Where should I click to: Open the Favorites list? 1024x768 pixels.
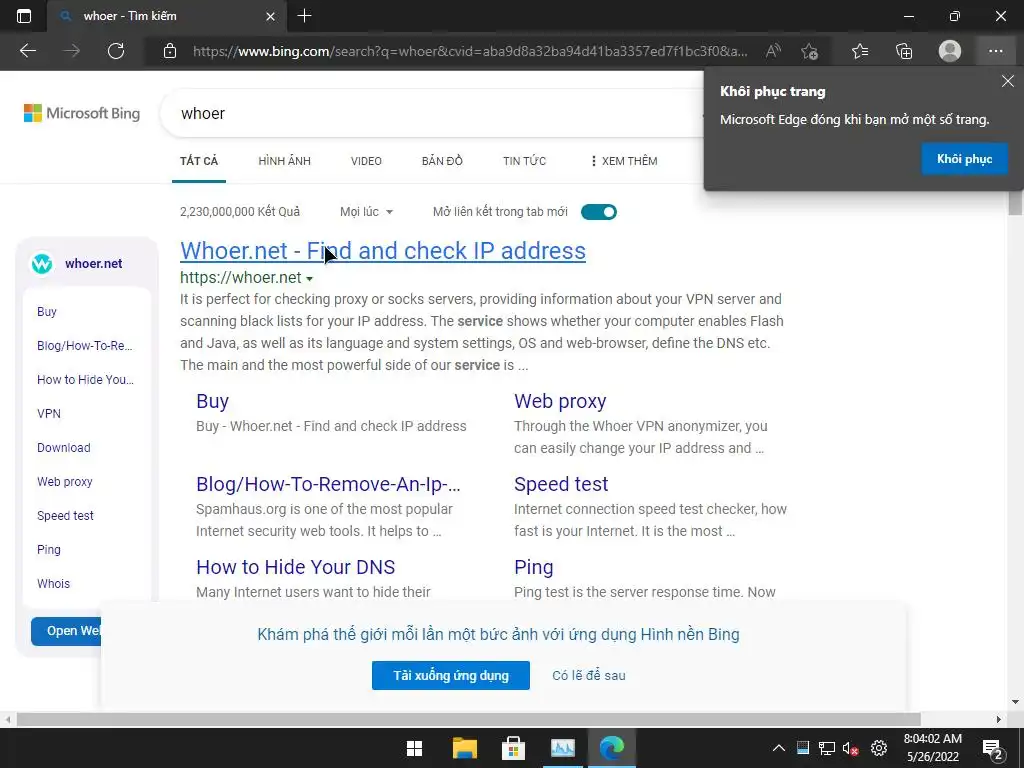pyautogui.click(x=860, y=51)
